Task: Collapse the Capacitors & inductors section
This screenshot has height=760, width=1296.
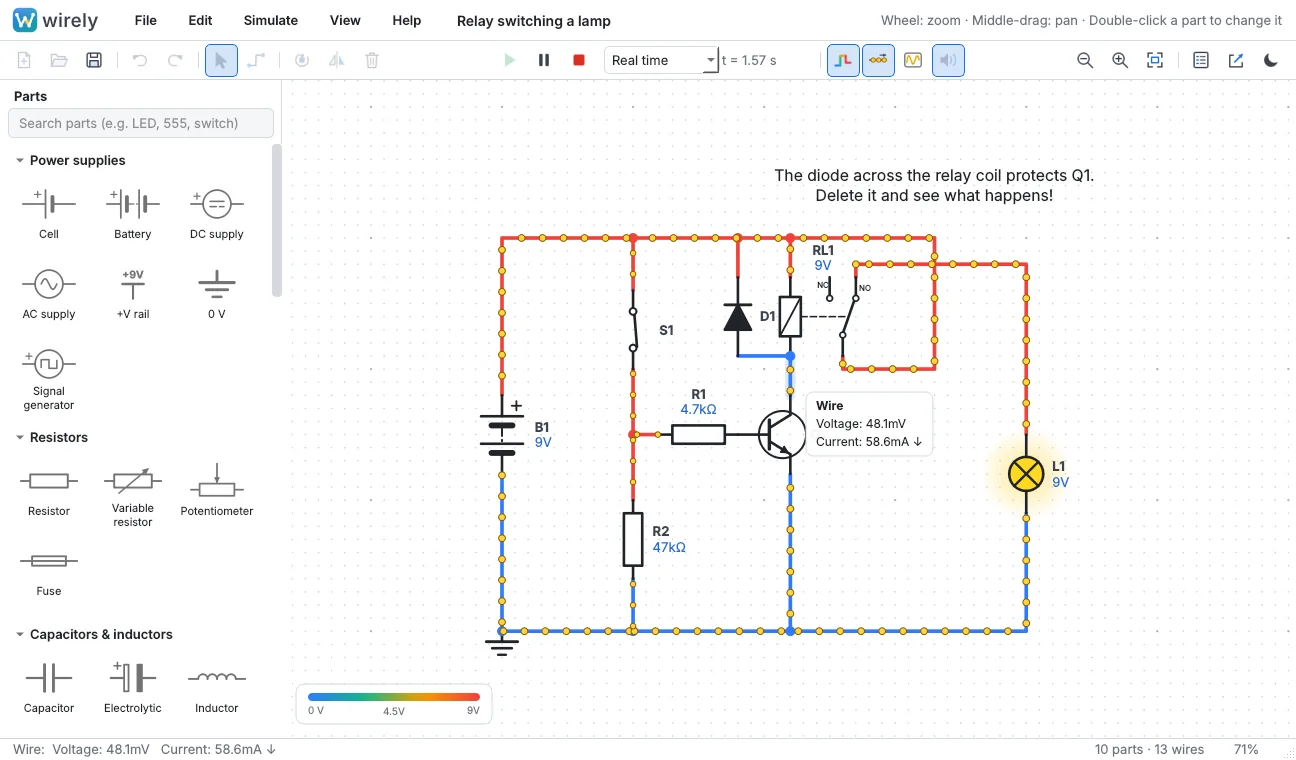Action: coord(93,634)
